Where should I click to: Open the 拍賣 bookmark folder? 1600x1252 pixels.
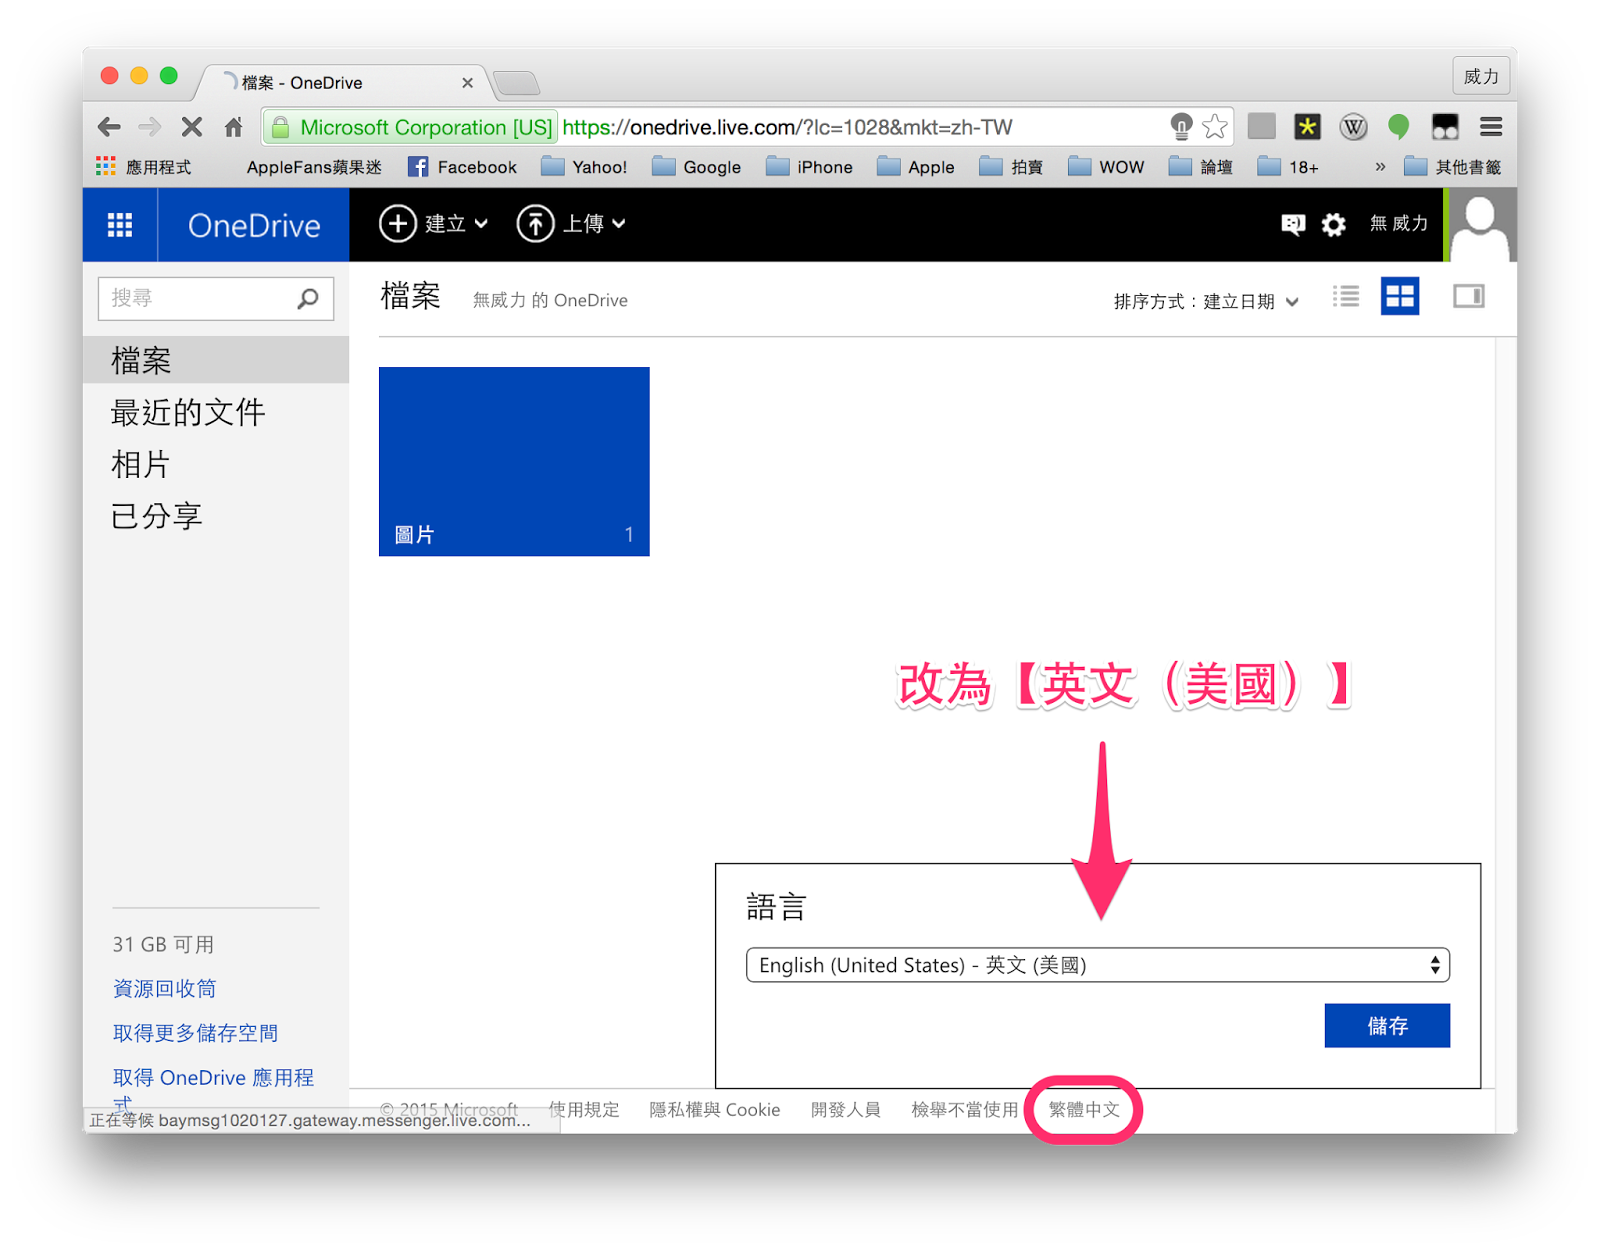[1011, 167]
